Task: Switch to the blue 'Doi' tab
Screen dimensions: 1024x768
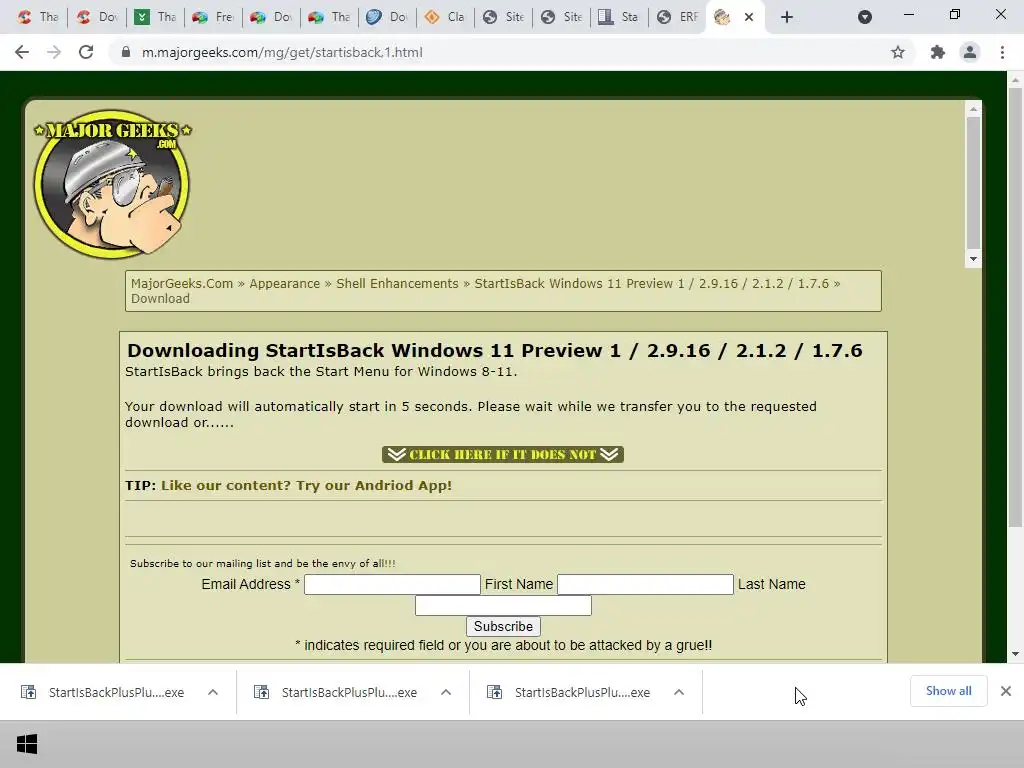Action: pos(387,17)
